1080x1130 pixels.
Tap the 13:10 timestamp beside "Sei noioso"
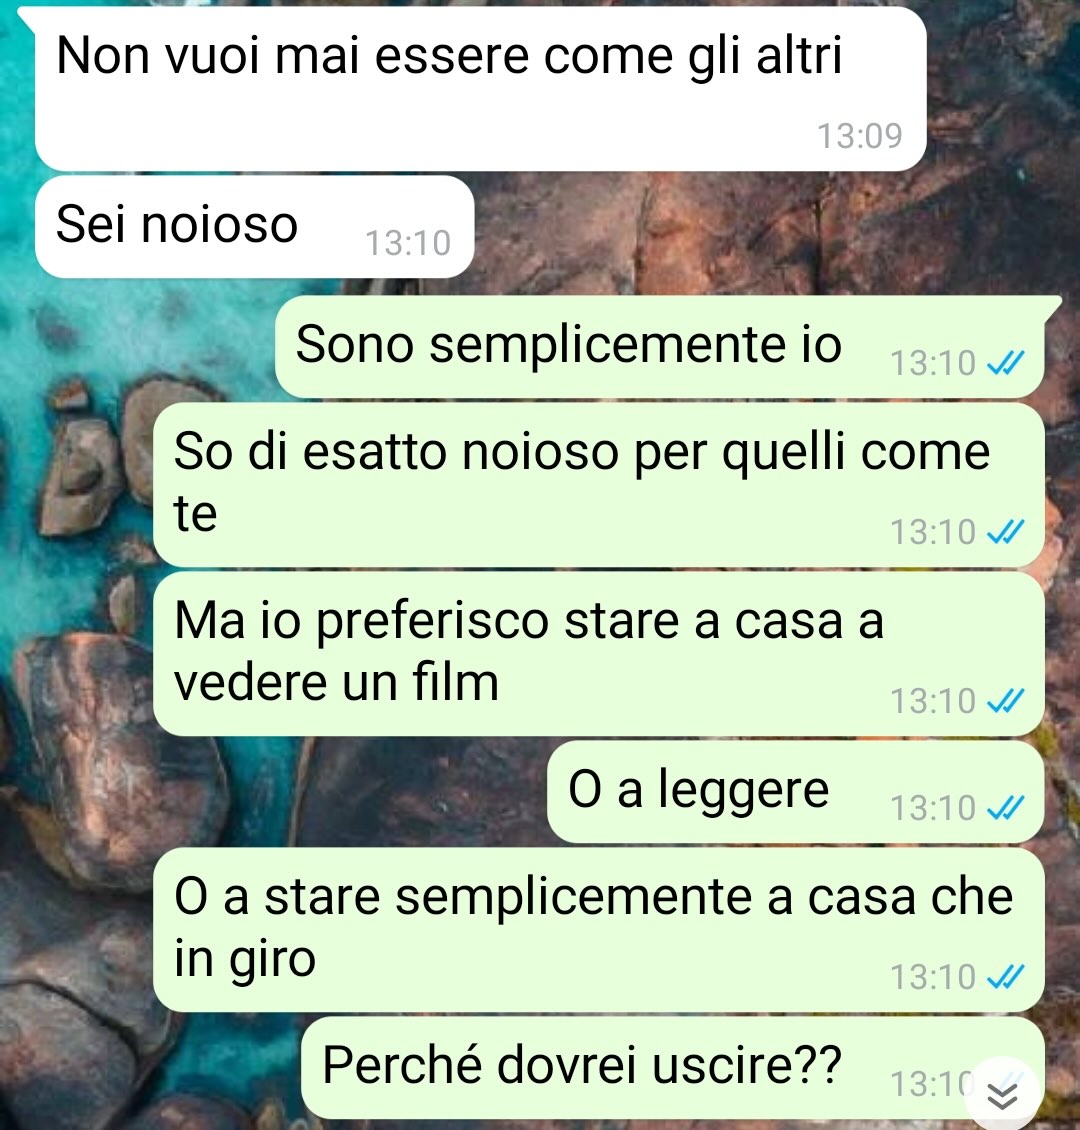pyautogui.click(x=408, y=243)
